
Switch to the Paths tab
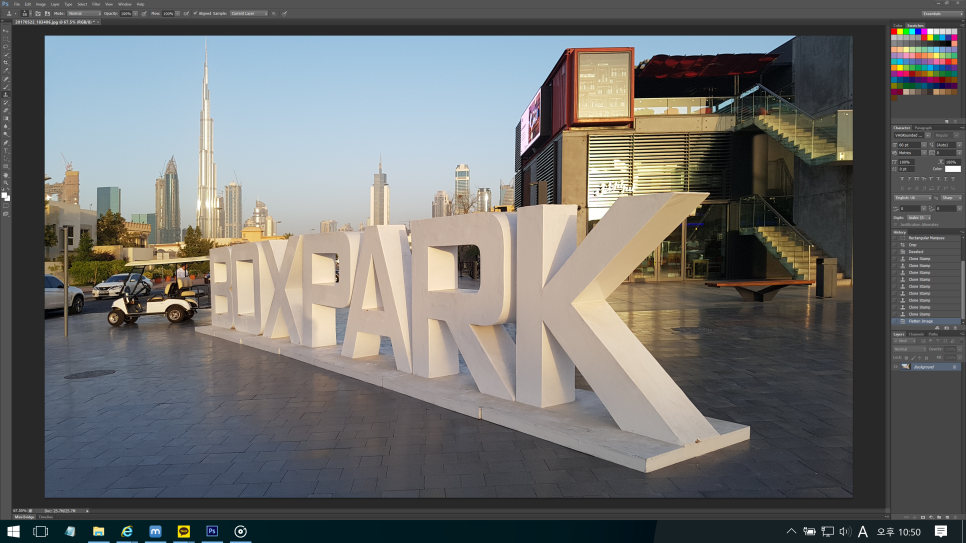933,334
